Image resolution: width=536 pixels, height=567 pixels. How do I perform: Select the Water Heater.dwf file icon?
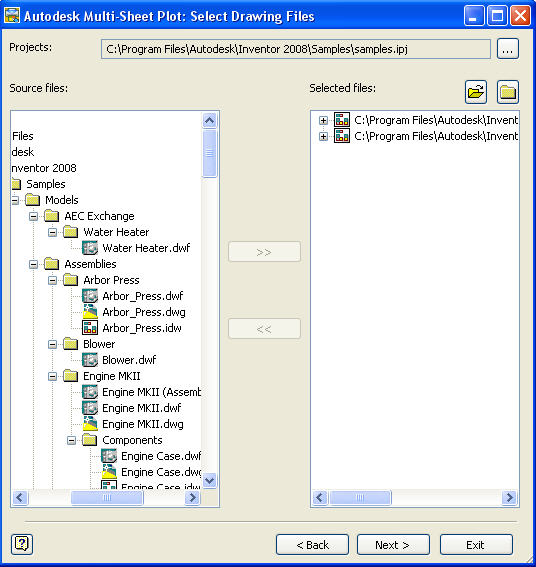tap(90, 248)
